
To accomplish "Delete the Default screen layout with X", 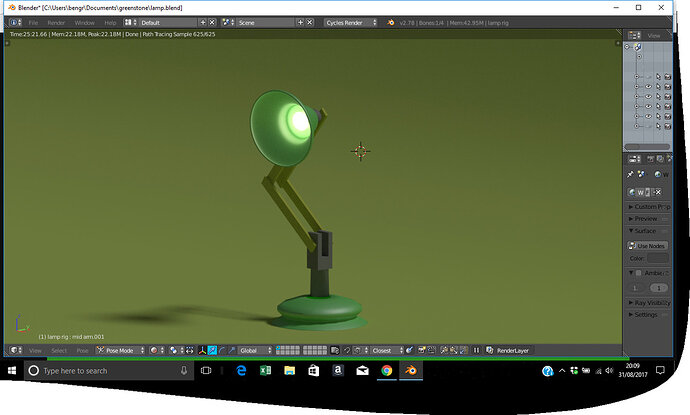I will coord(212,22).
